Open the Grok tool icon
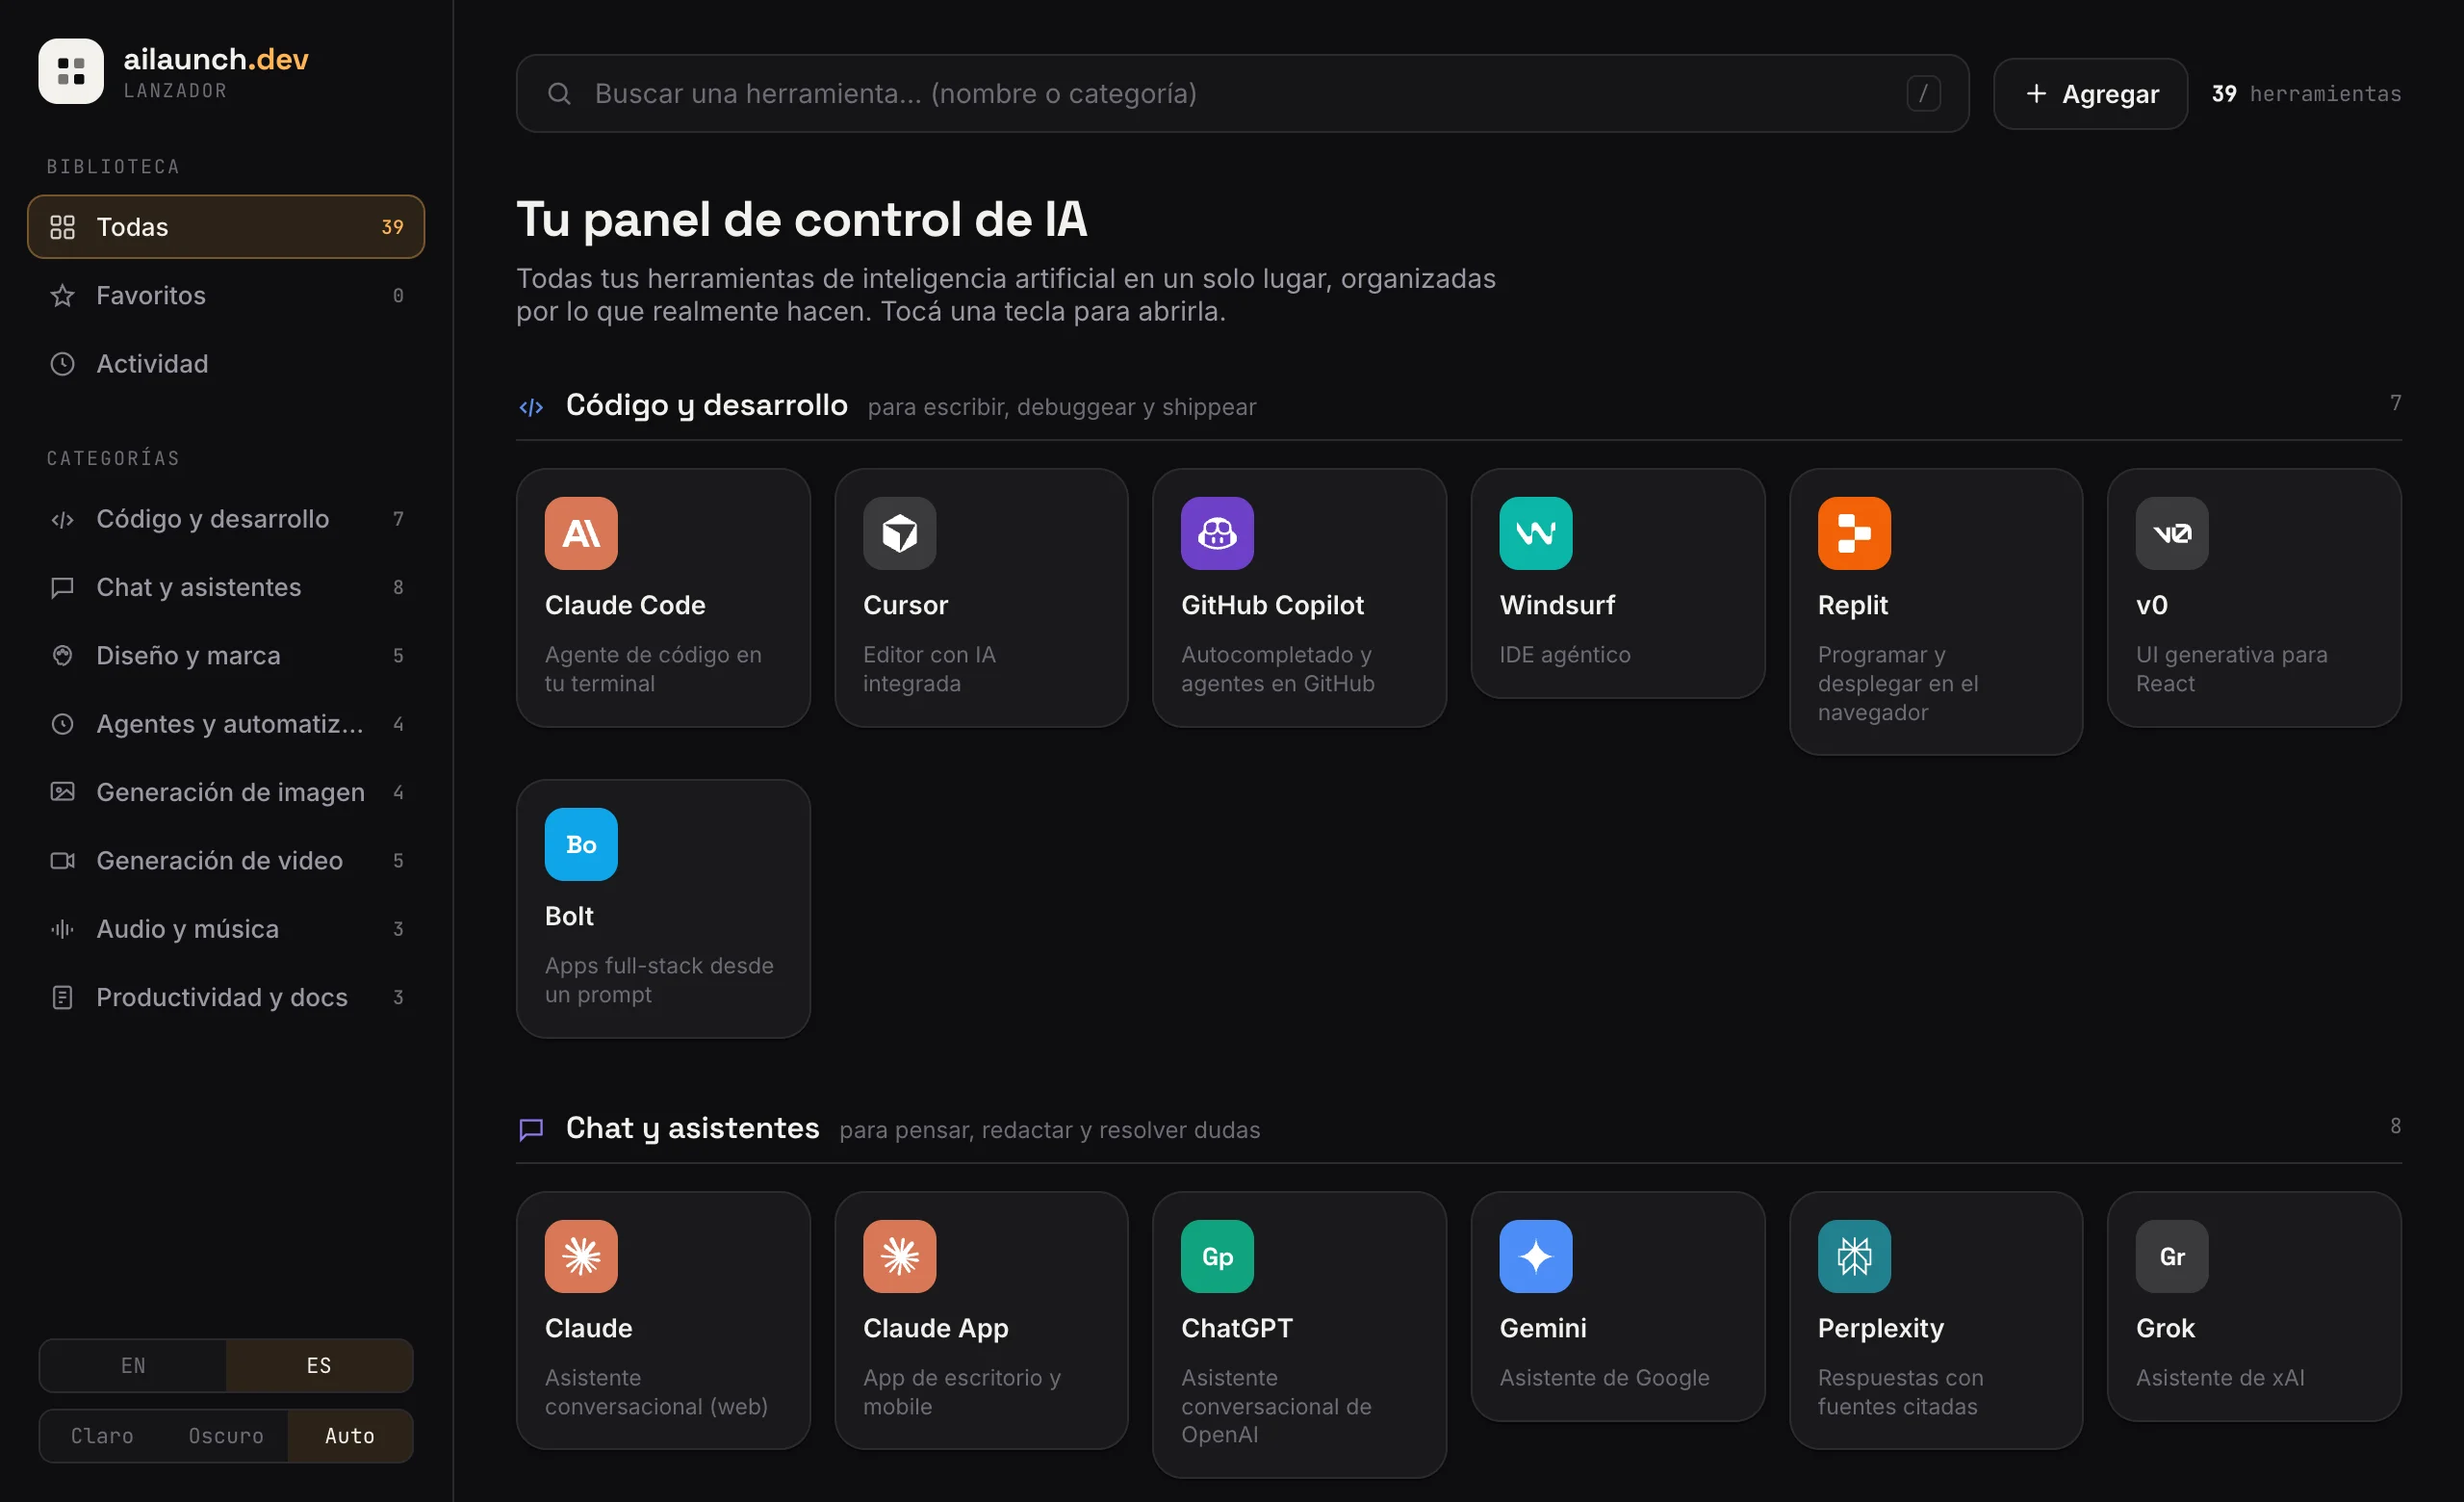The width and height of the screenshot is (2464, 1502). pyautogui.click(x=2172, y=1256)
